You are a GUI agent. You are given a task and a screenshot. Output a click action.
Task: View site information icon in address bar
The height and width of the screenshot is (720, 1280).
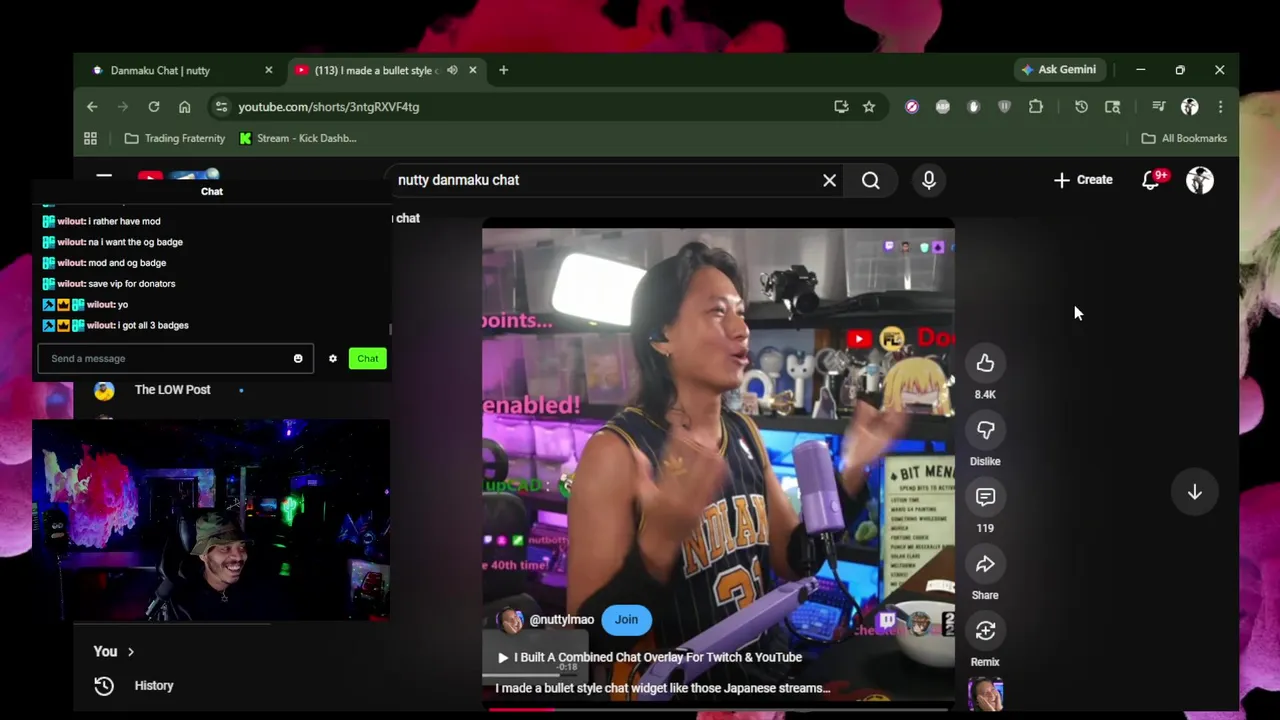point(221,106)
